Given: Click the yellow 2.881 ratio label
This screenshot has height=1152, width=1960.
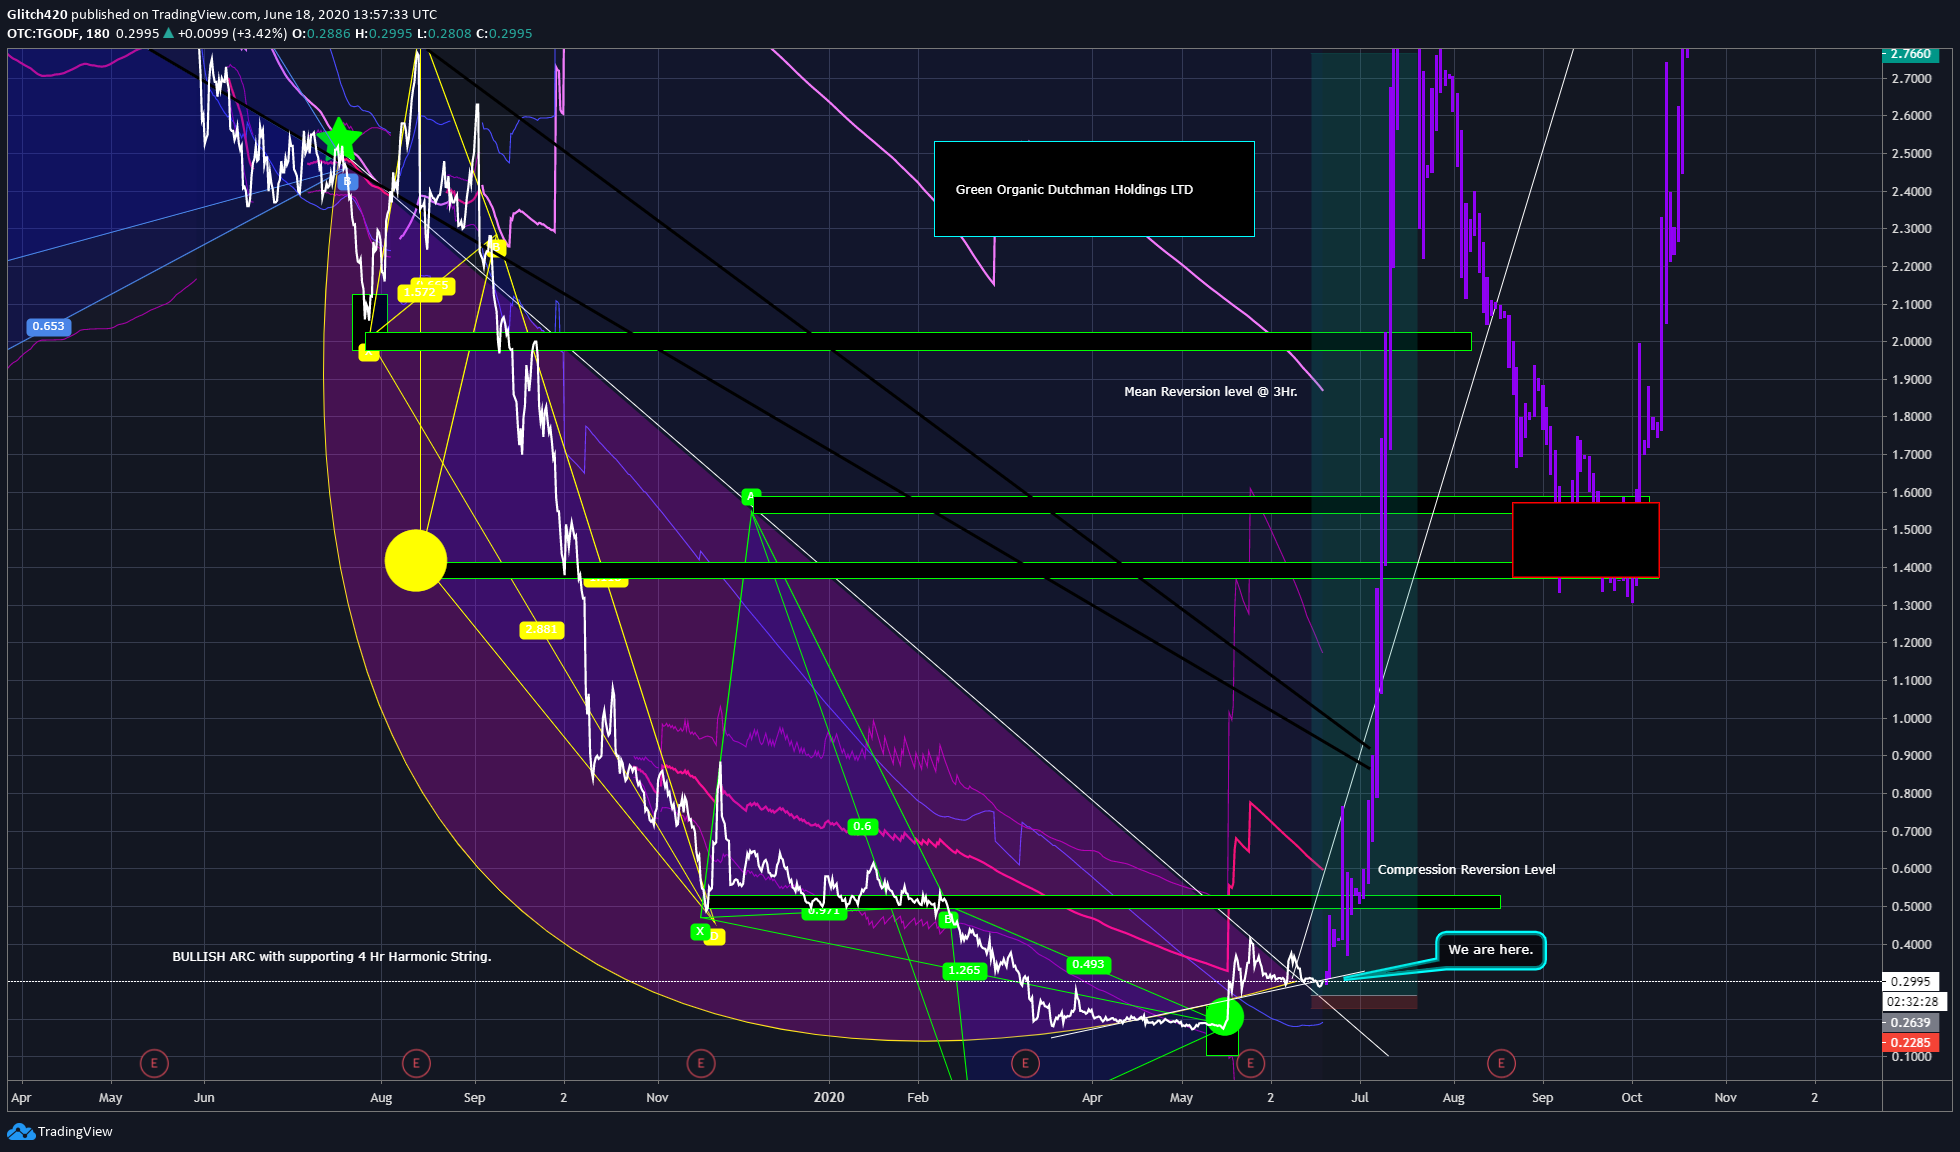Looking at the screenshot, I should click(541, 630).
